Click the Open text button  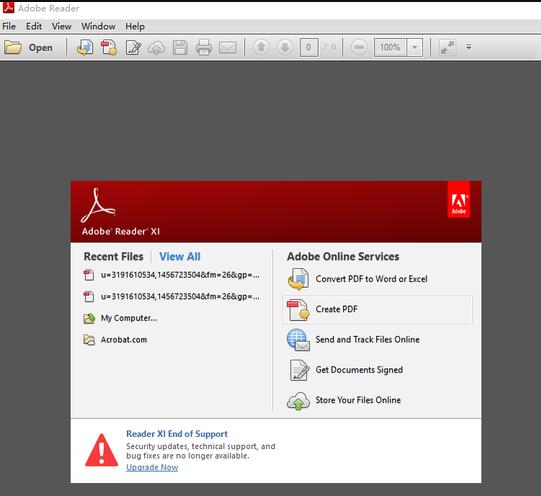(x=41, y=48)
